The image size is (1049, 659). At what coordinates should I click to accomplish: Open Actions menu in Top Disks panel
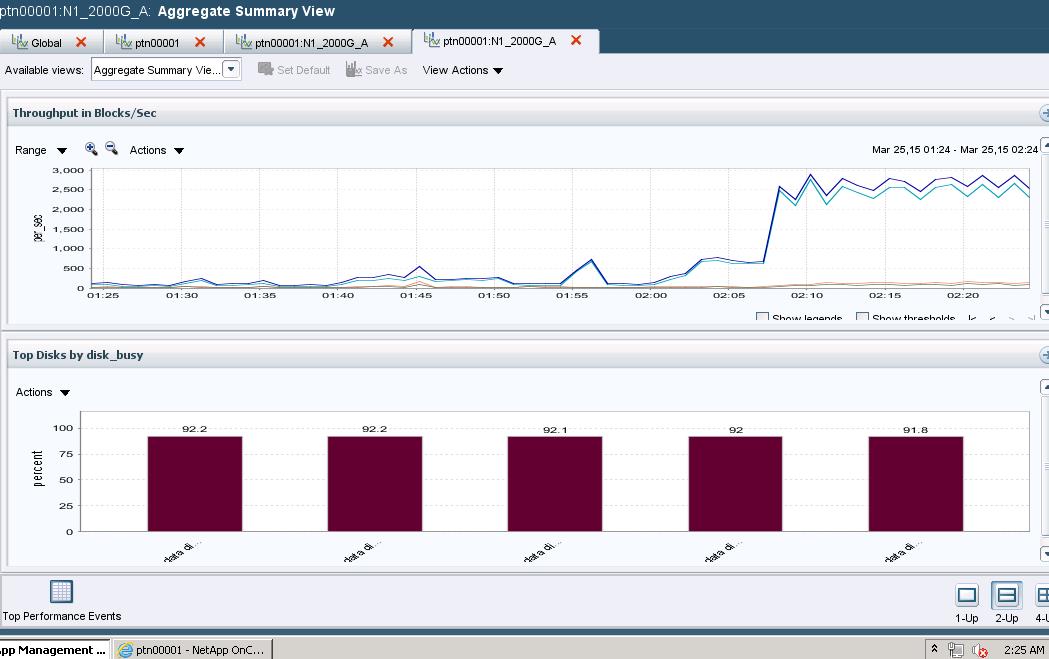click(x=43, y=392)
